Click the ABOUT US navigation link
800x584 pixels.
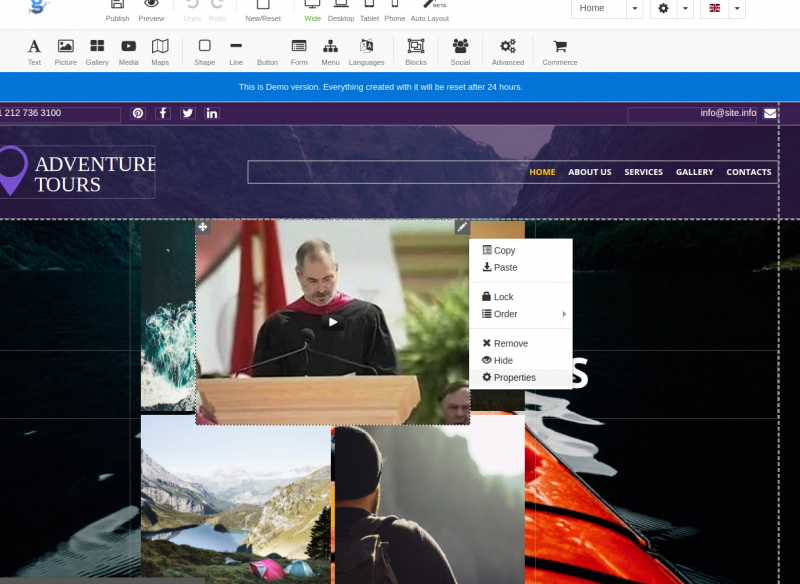pyautogui.click(x=590, y=172)
